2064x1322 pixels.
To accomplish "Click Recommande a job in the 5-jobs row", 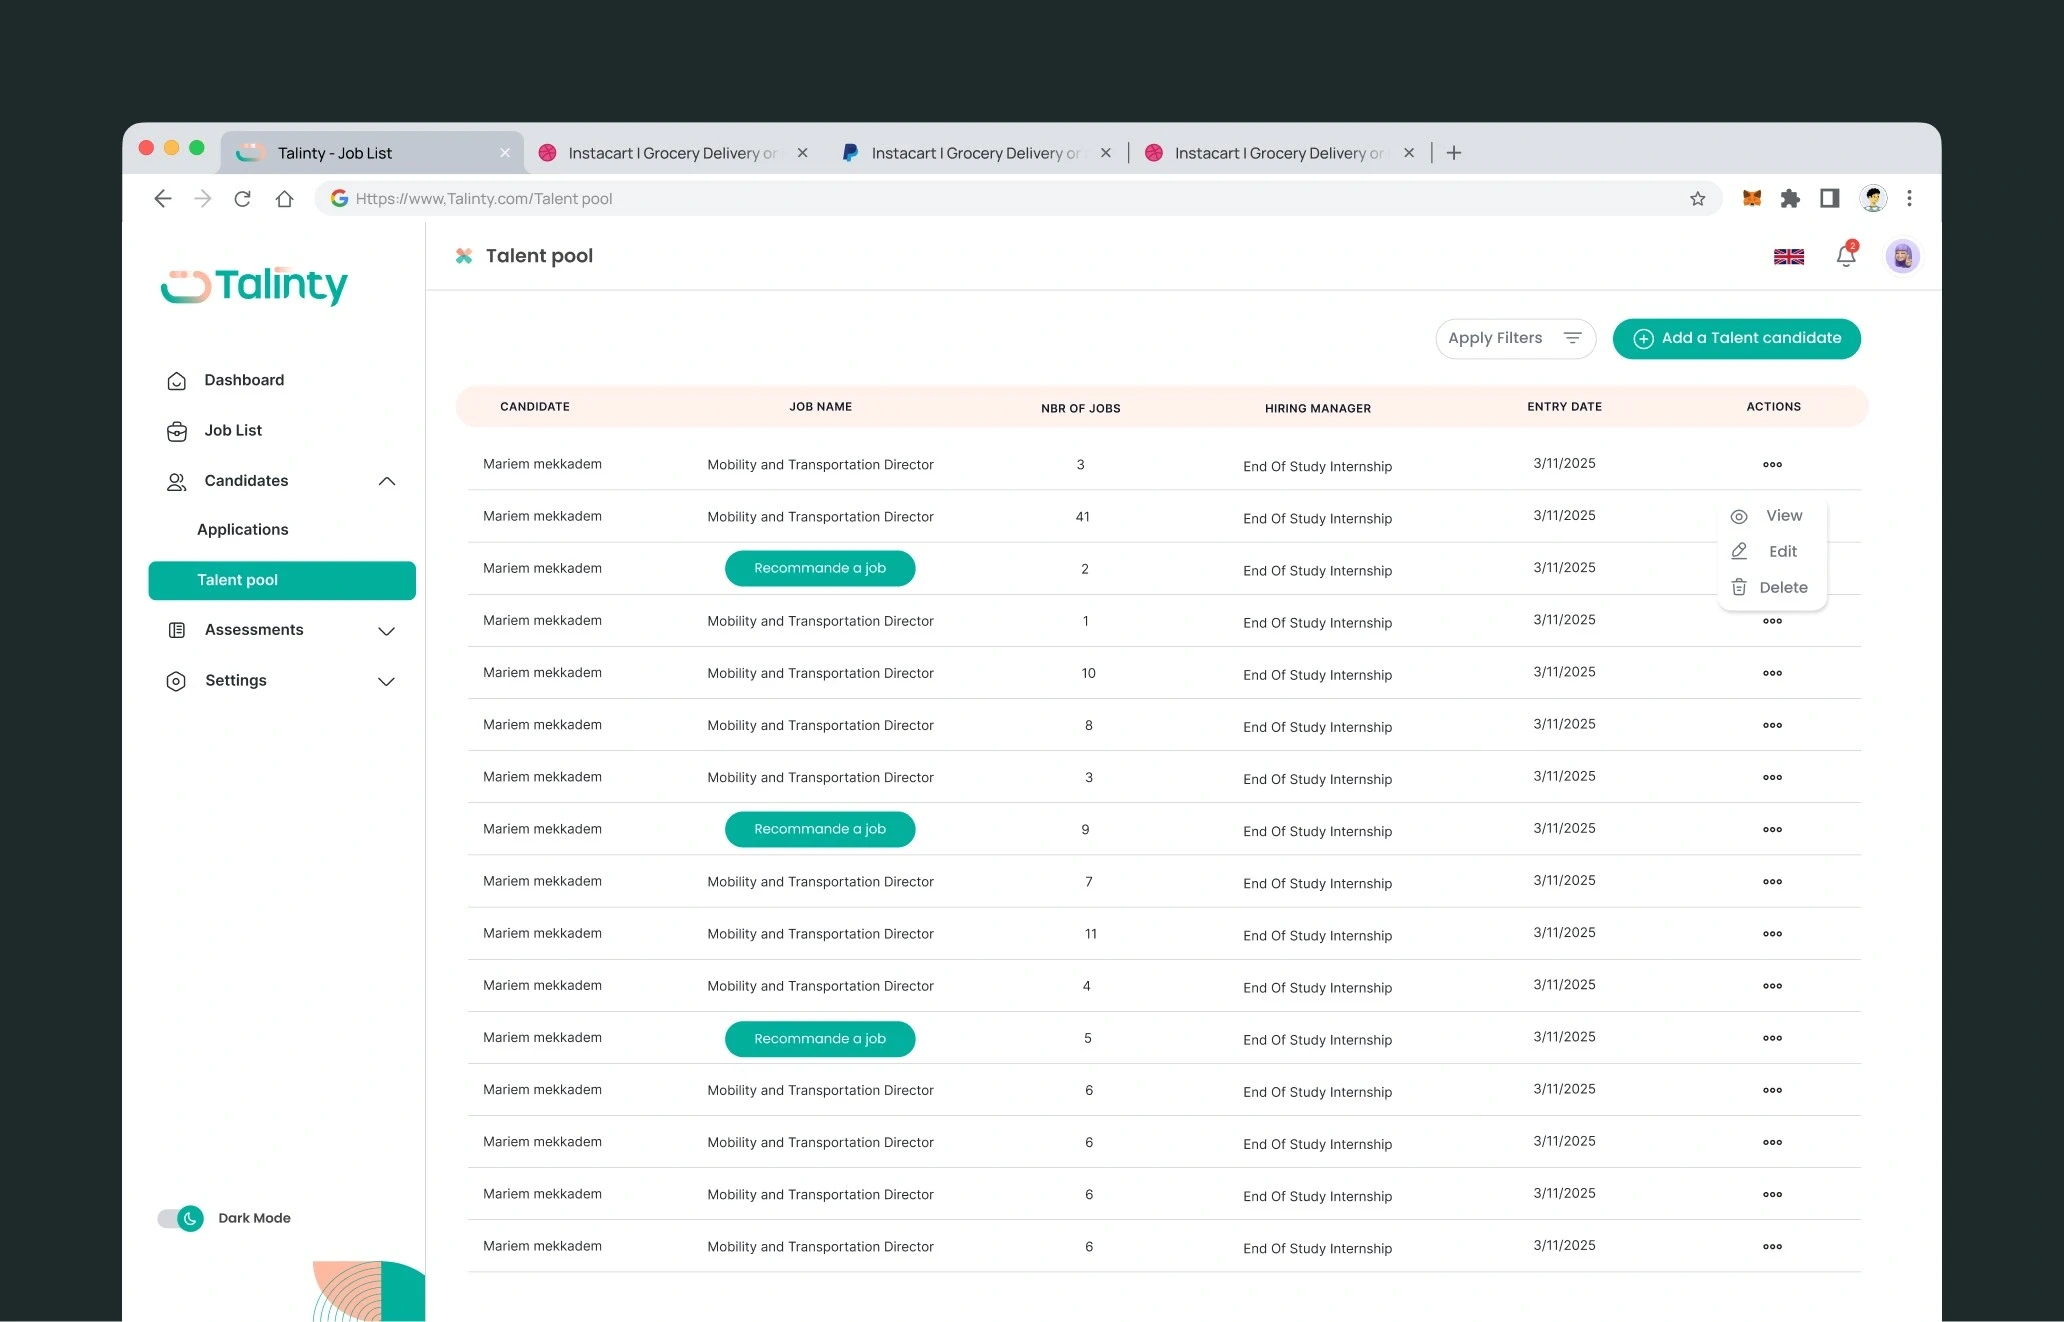I will (819, 1038).
